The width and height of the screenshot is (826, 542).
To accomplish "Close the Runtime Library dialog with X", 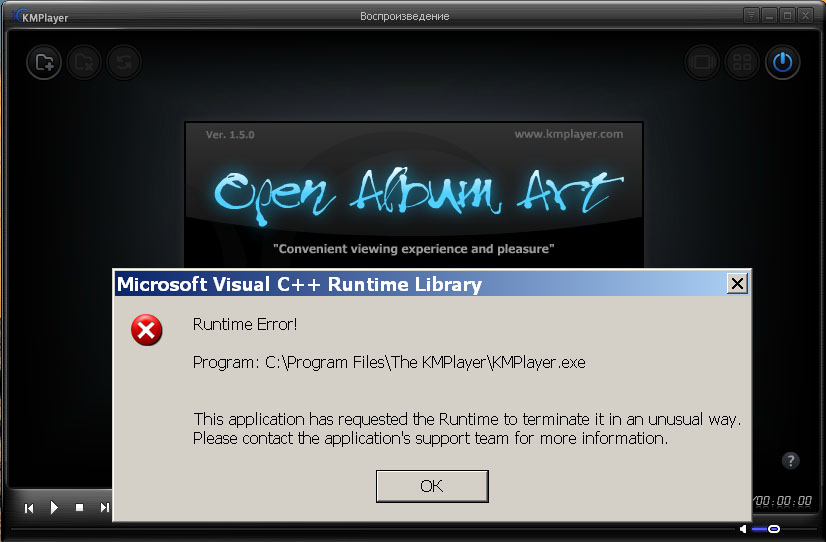I will (x=738, y=284).
